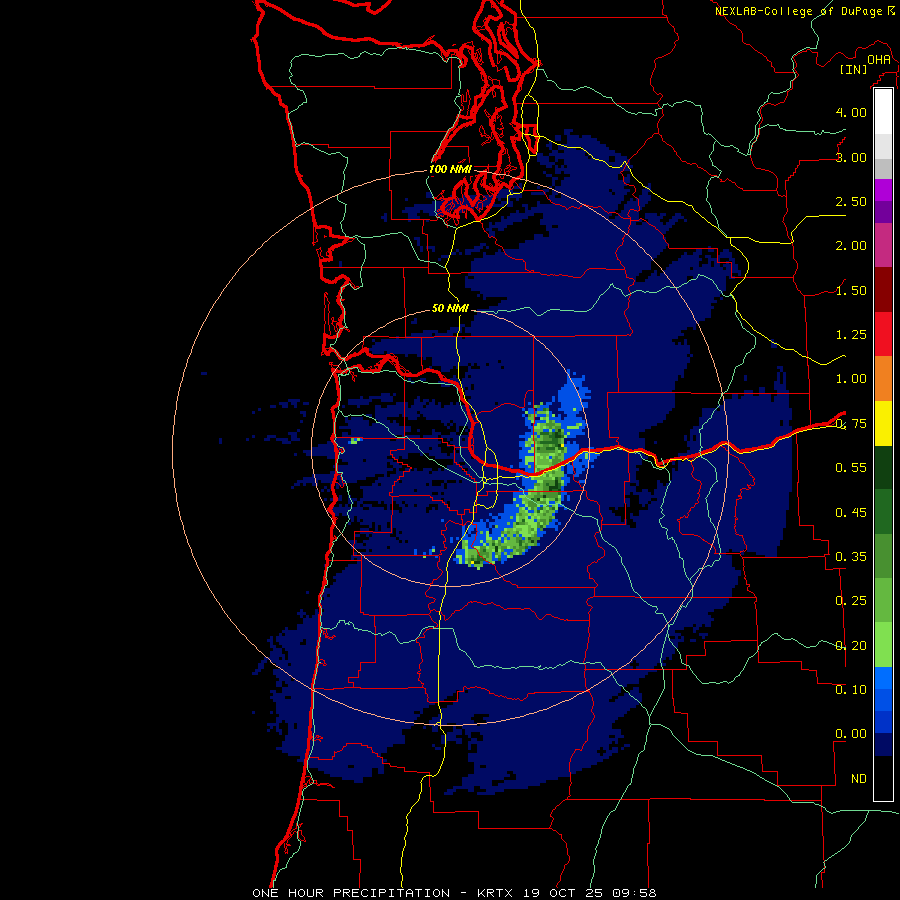
Task: Click the dark red 1.50 legend swatch
Action: (883, 289)
